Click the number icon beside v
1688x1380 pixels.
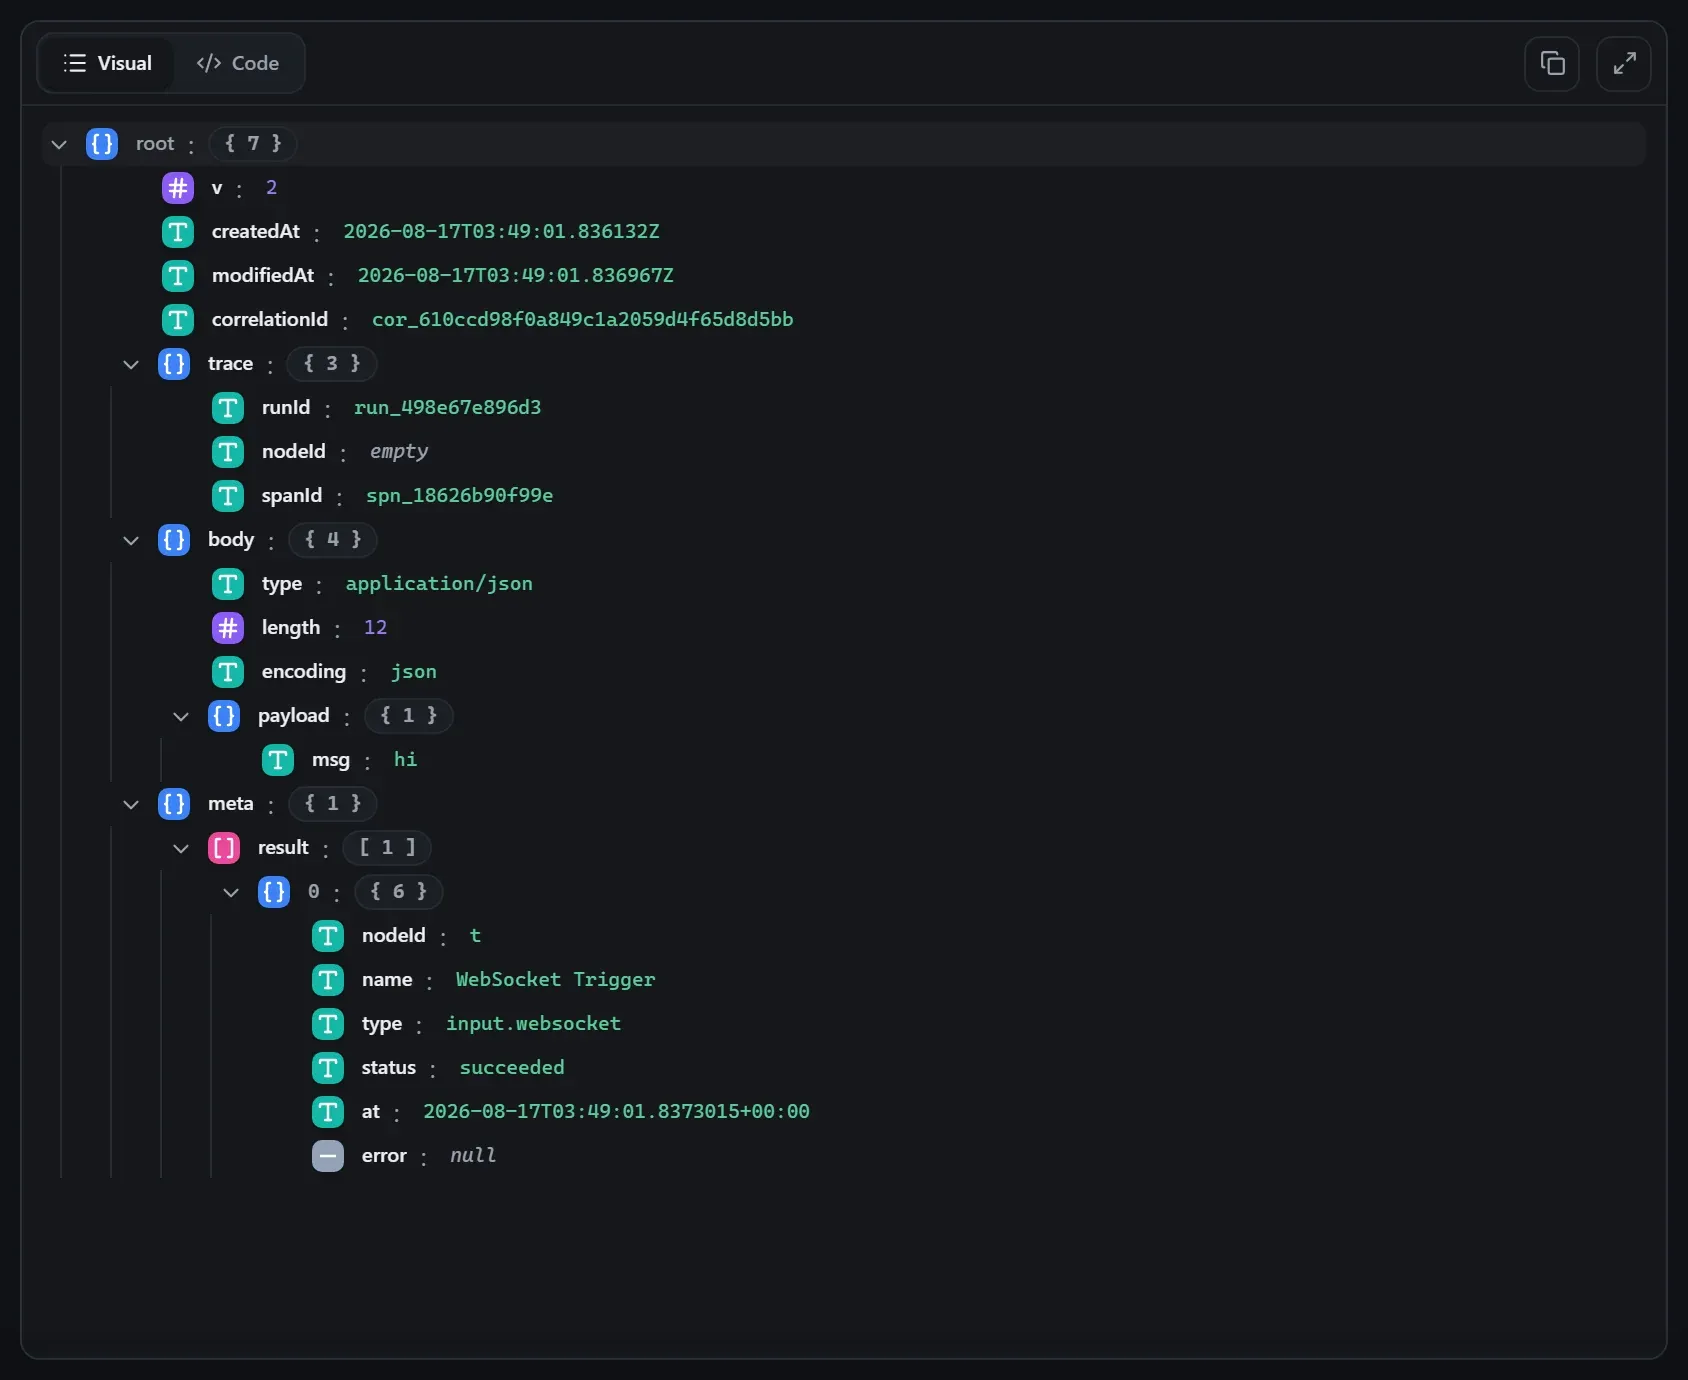(x=178, y=188)
